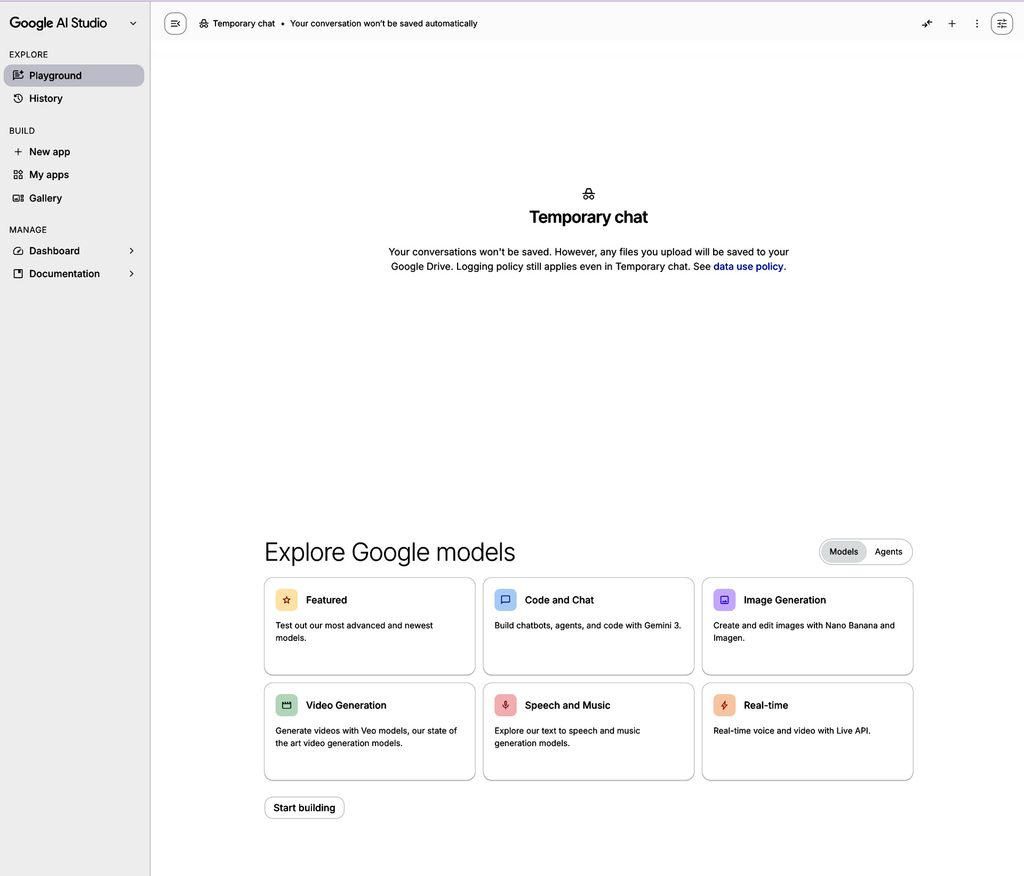Switch to Agents view toggle
This screenshot has height=876, width=1024.
pos(888,551)
